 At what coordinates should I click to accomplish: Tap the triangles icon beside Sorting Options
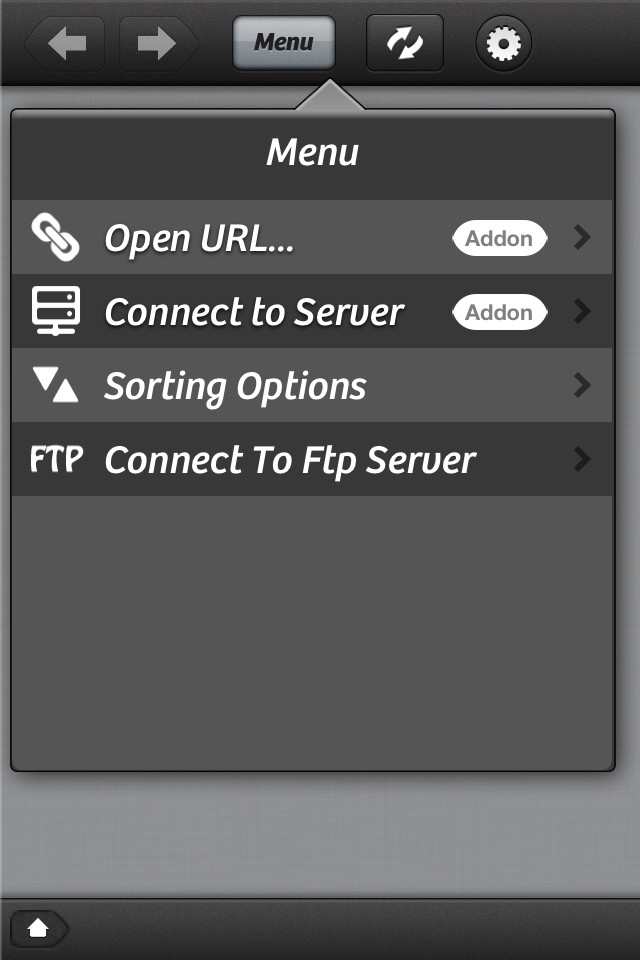pos(55,386)
